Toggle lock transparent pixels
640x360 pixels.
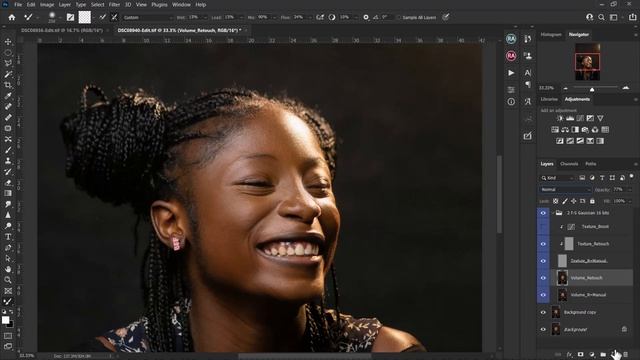pyautogui.click(x=556, y=201)
